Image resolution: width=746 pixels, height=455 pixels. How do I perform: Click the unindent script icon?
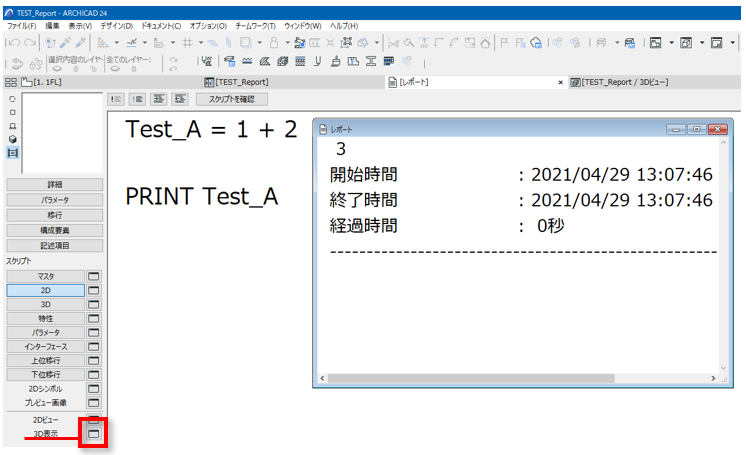pyautogui.click(x=180, y=99)
